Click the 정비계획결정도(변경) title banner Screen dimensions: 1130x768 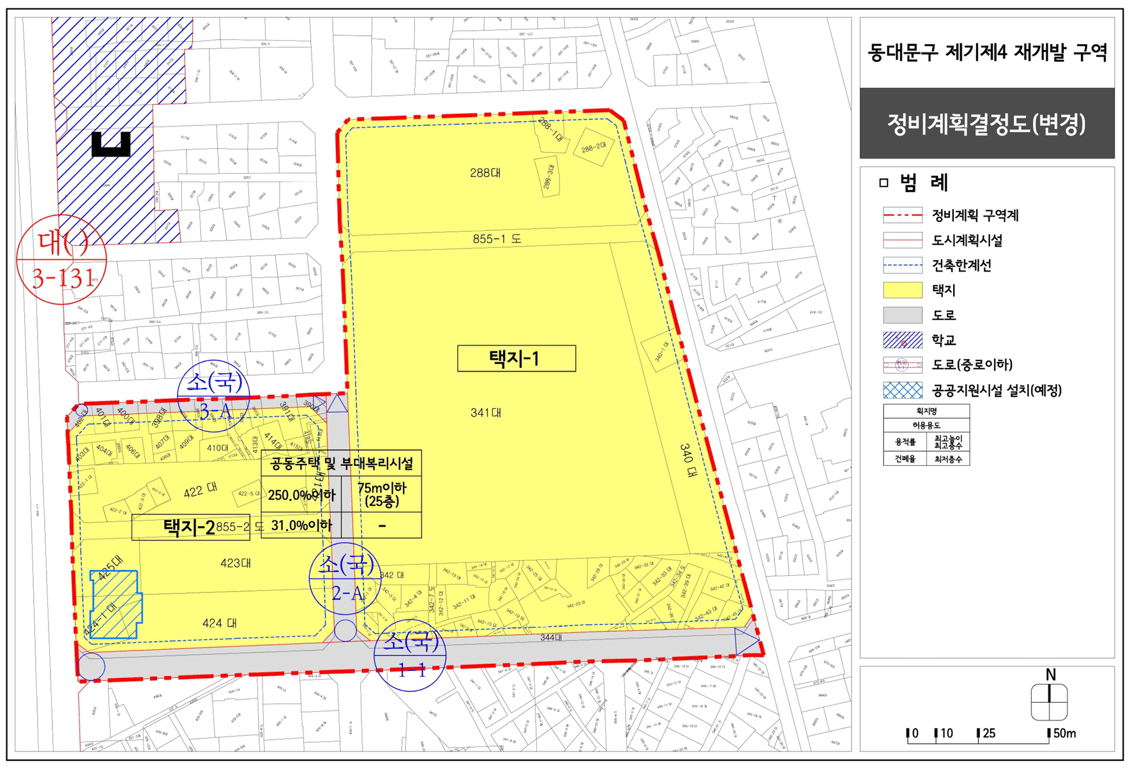[987, 123]
